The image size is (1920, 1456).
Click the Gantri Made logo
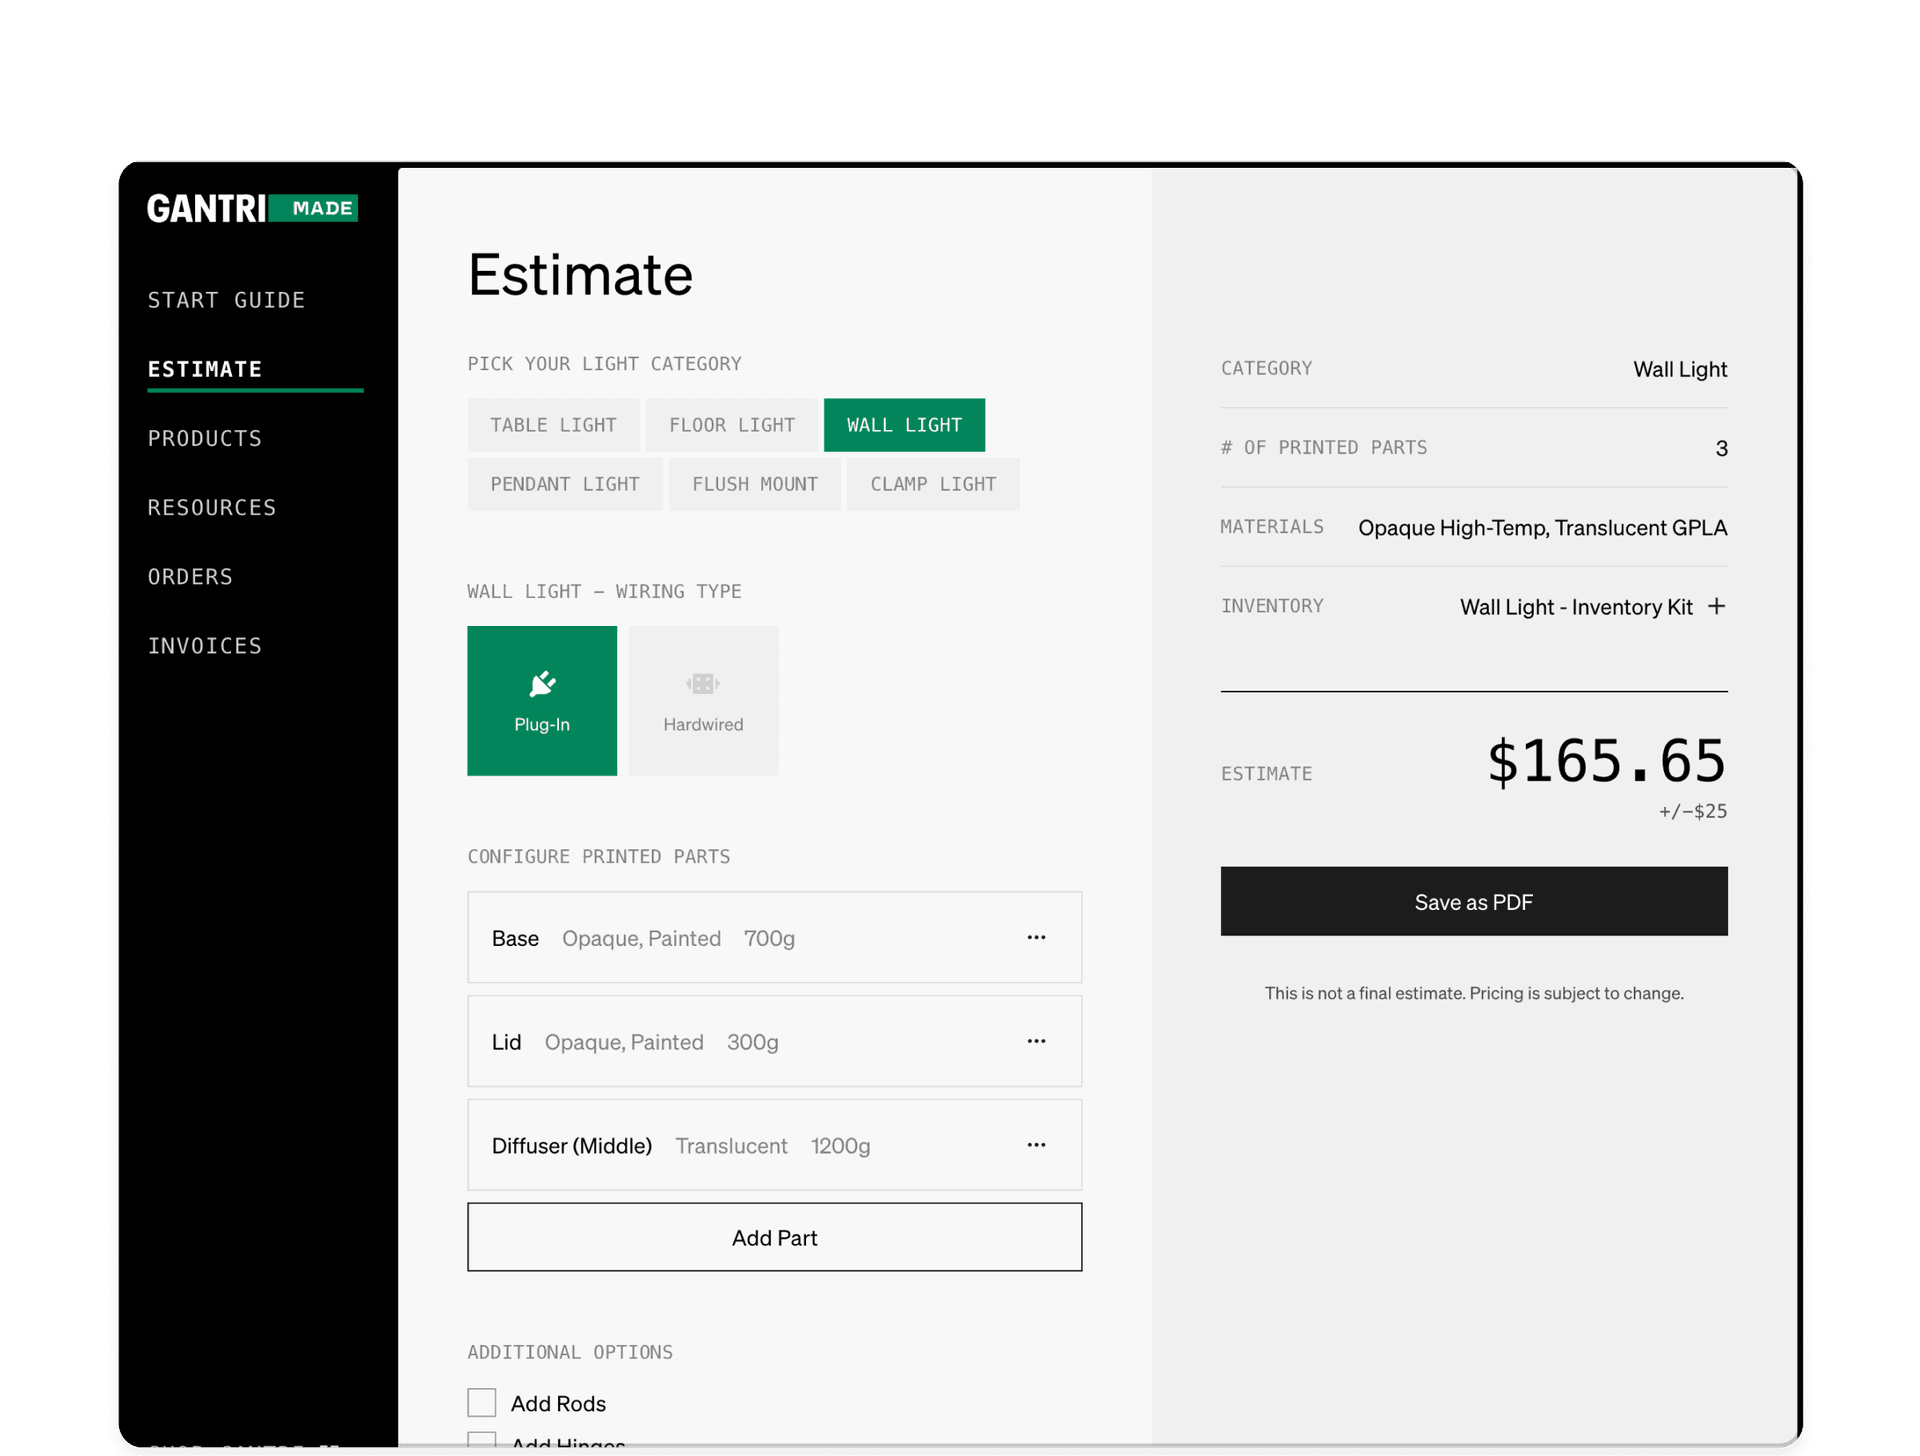[252, 208]
